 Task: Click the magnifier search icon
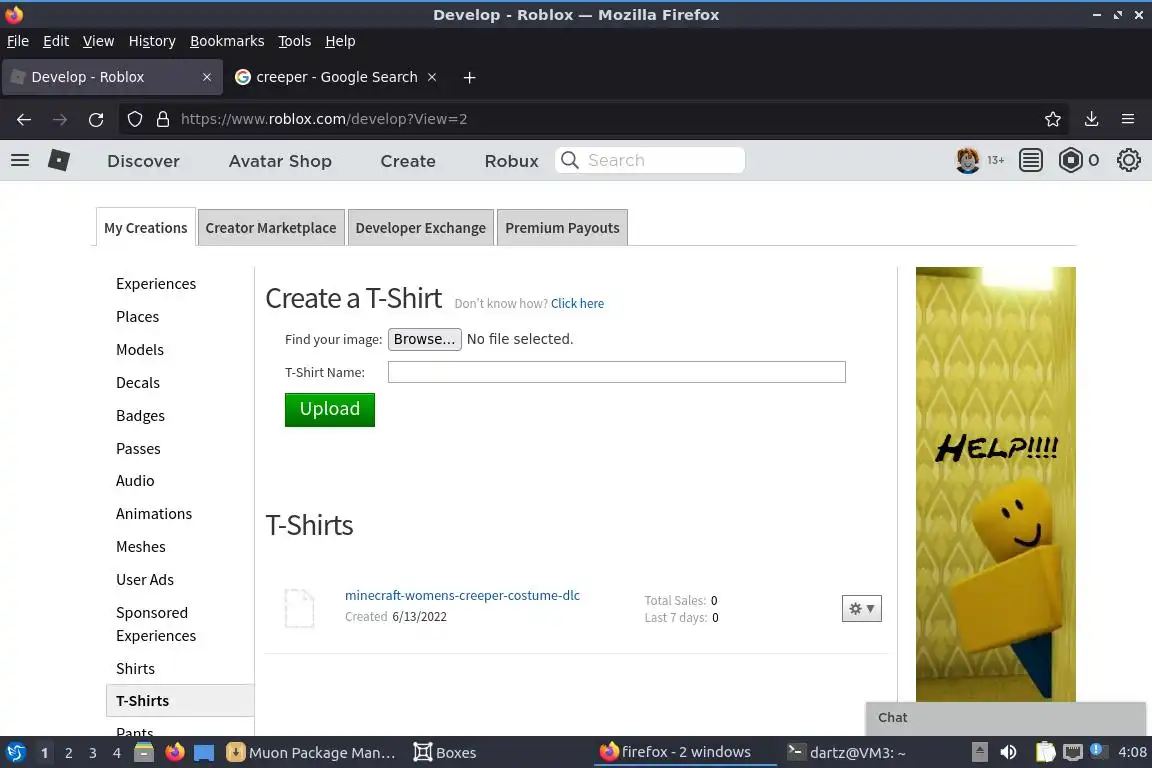point(569,160)
